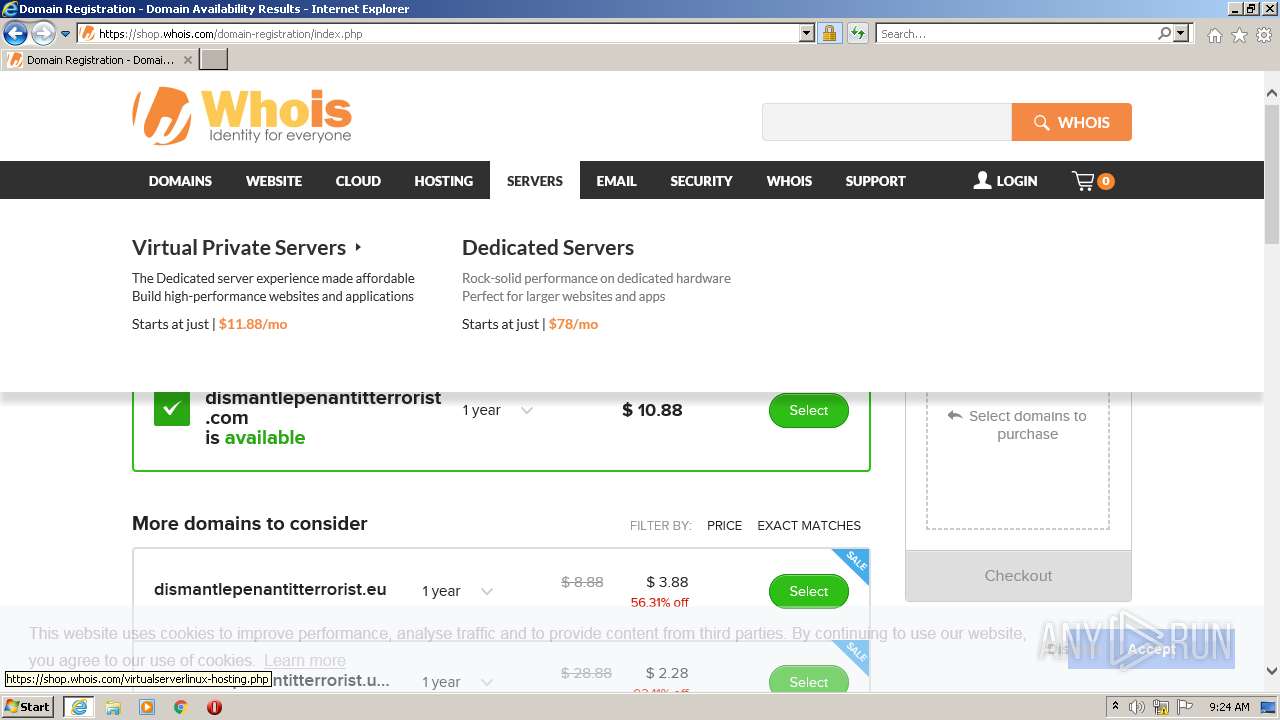Open the IE home icon
The height and width of the screenshot is (720, 1280).
point(1214,34)
